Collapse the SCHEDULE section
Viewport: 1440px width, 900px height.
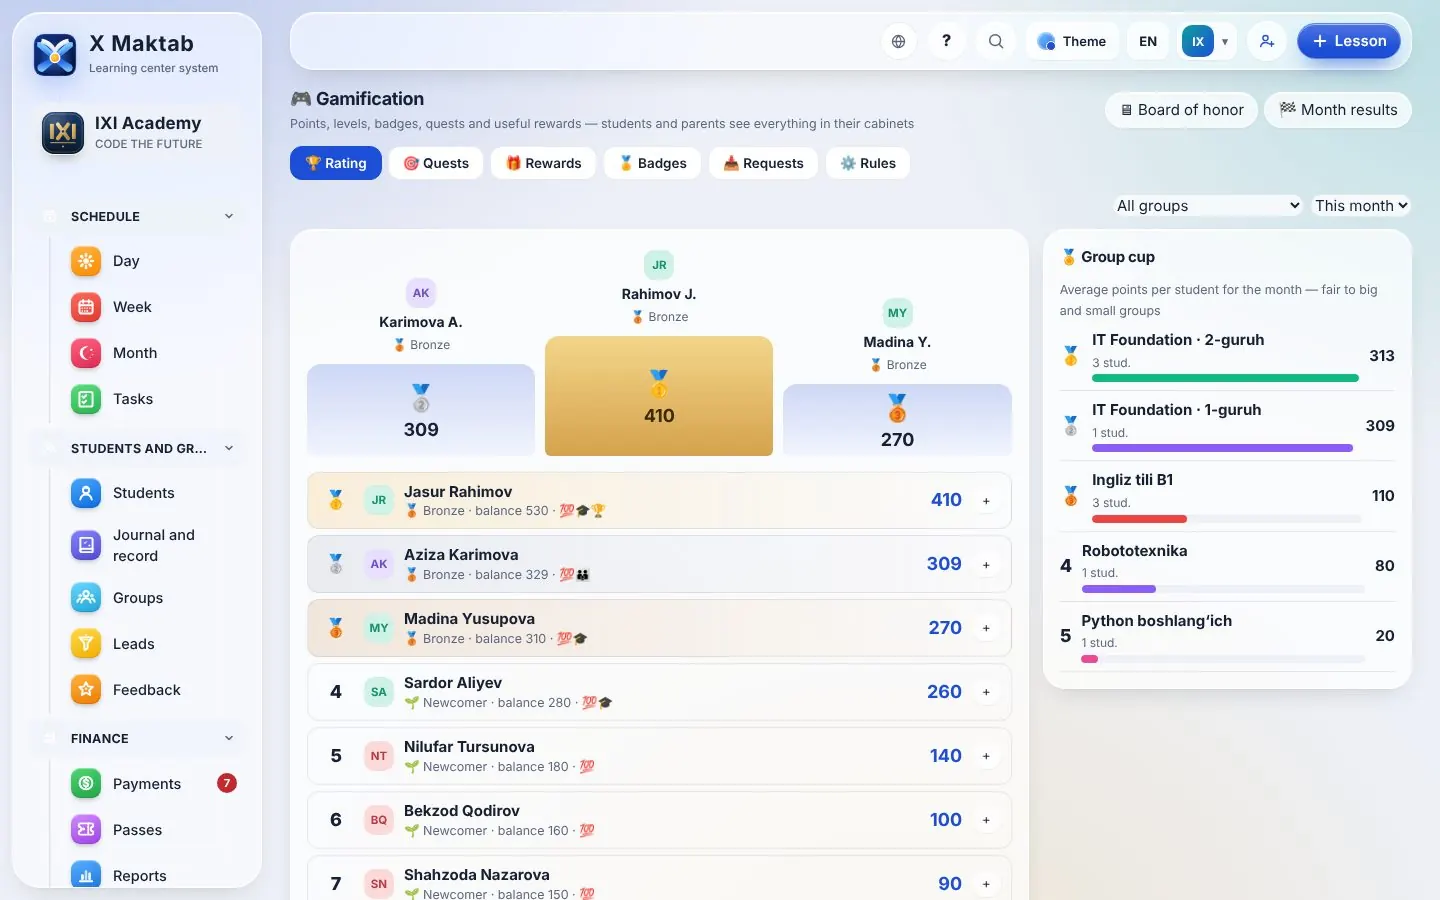tap(137, 216)
